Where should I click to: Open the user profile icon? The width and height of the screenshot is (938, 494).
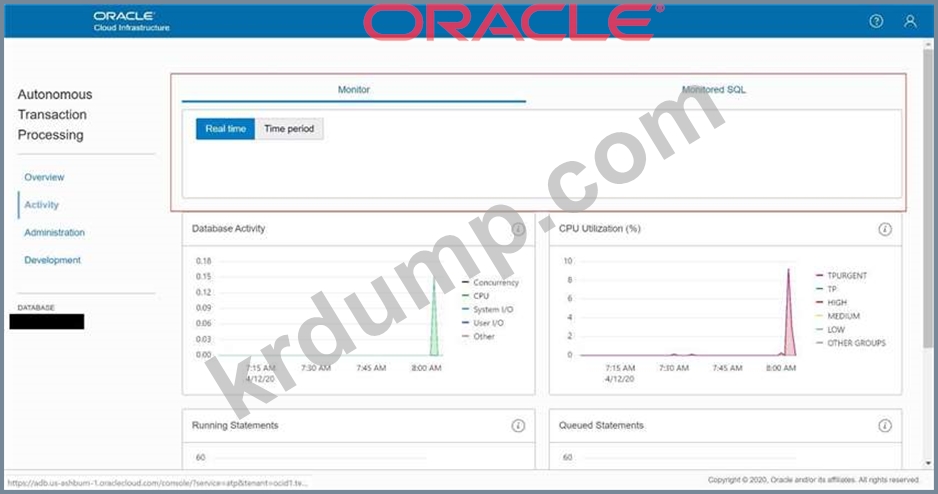910,22
